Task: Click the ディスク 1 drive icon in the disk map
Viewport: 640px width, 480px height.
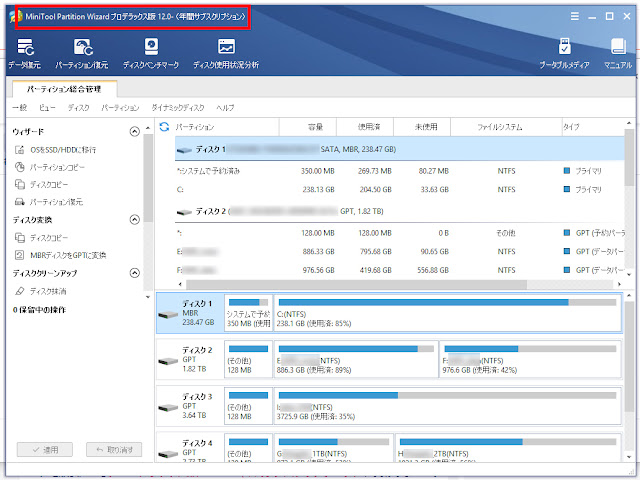Action: click(x=168, y=314)
